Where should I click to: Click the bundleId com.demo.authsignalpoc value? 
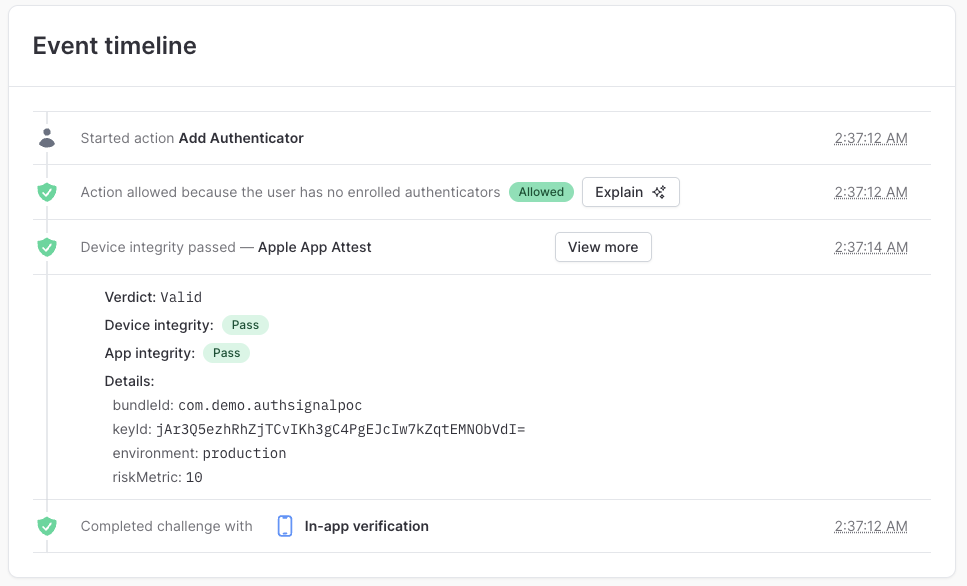click(270, 405)
